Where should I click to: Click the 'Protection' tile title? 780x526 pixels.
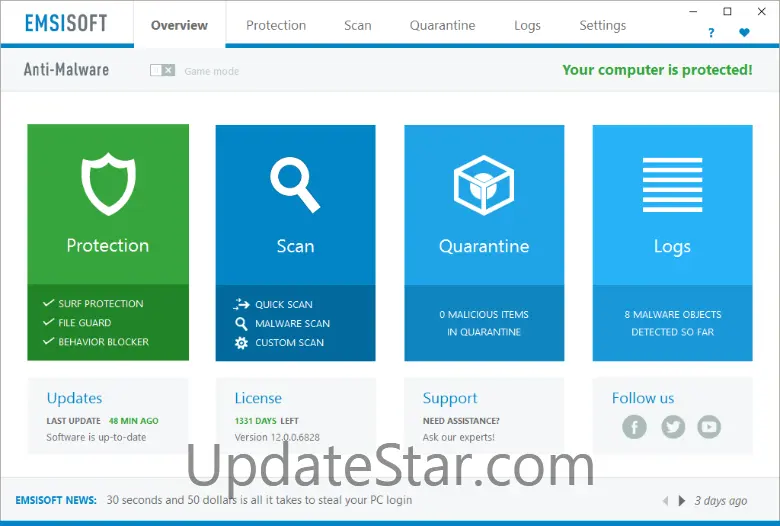pyautogui.click(x=108, y=245)
